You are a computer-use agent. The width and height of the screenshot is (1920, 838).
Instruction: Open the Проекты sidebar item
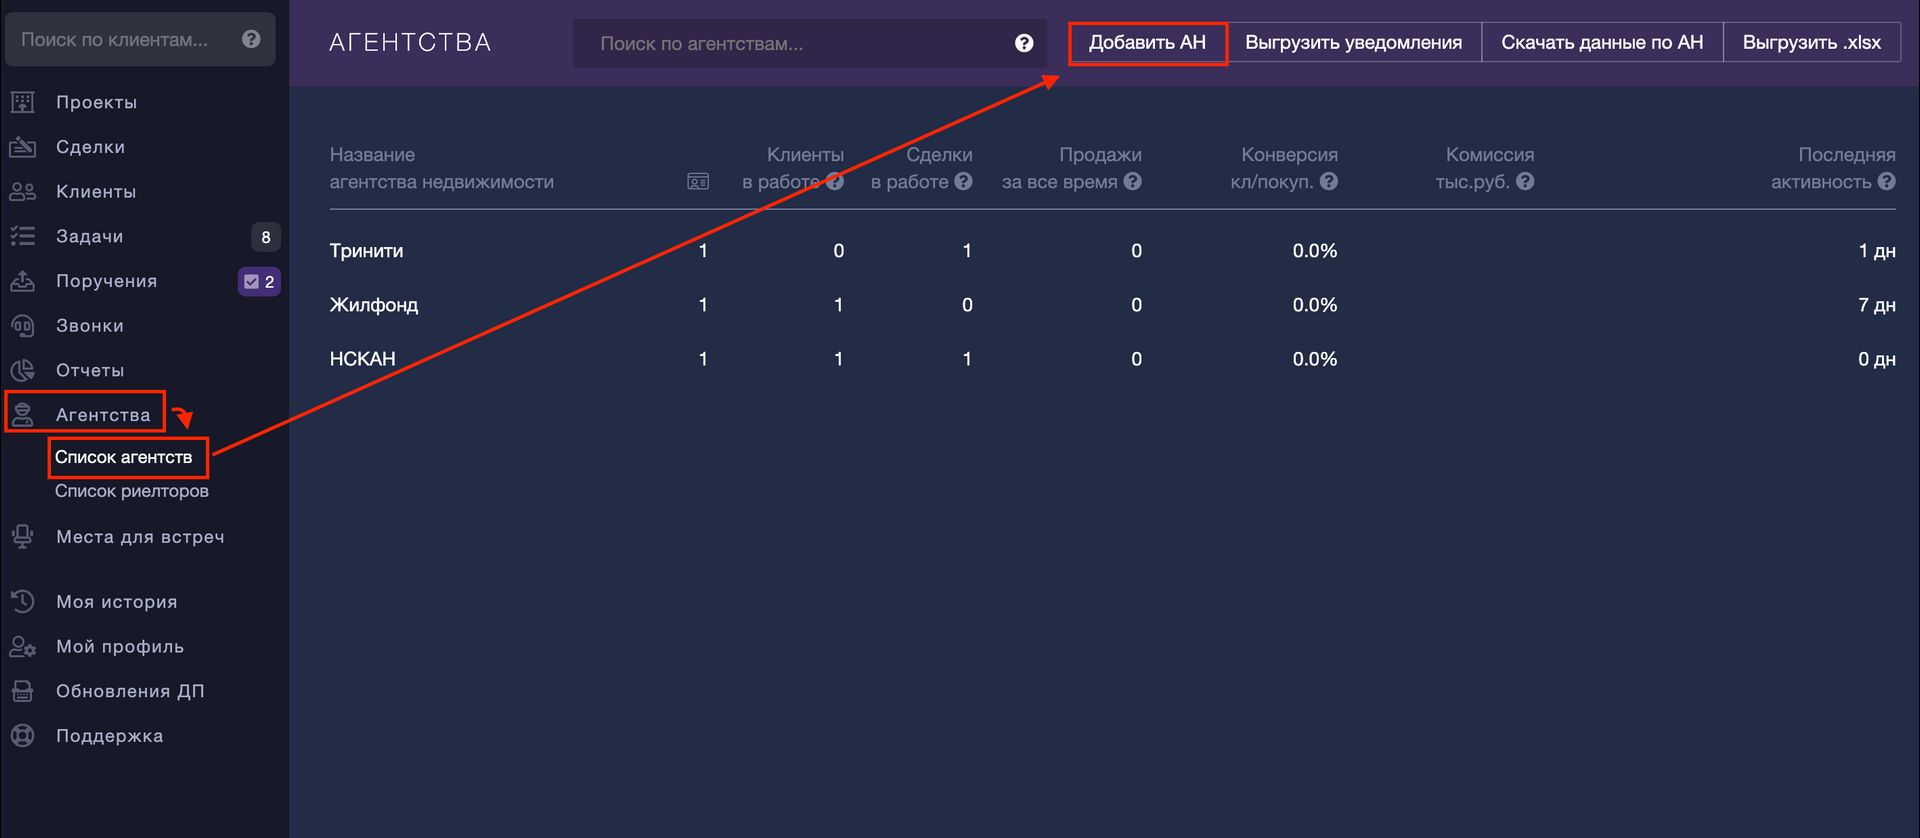tap(96, 102)
